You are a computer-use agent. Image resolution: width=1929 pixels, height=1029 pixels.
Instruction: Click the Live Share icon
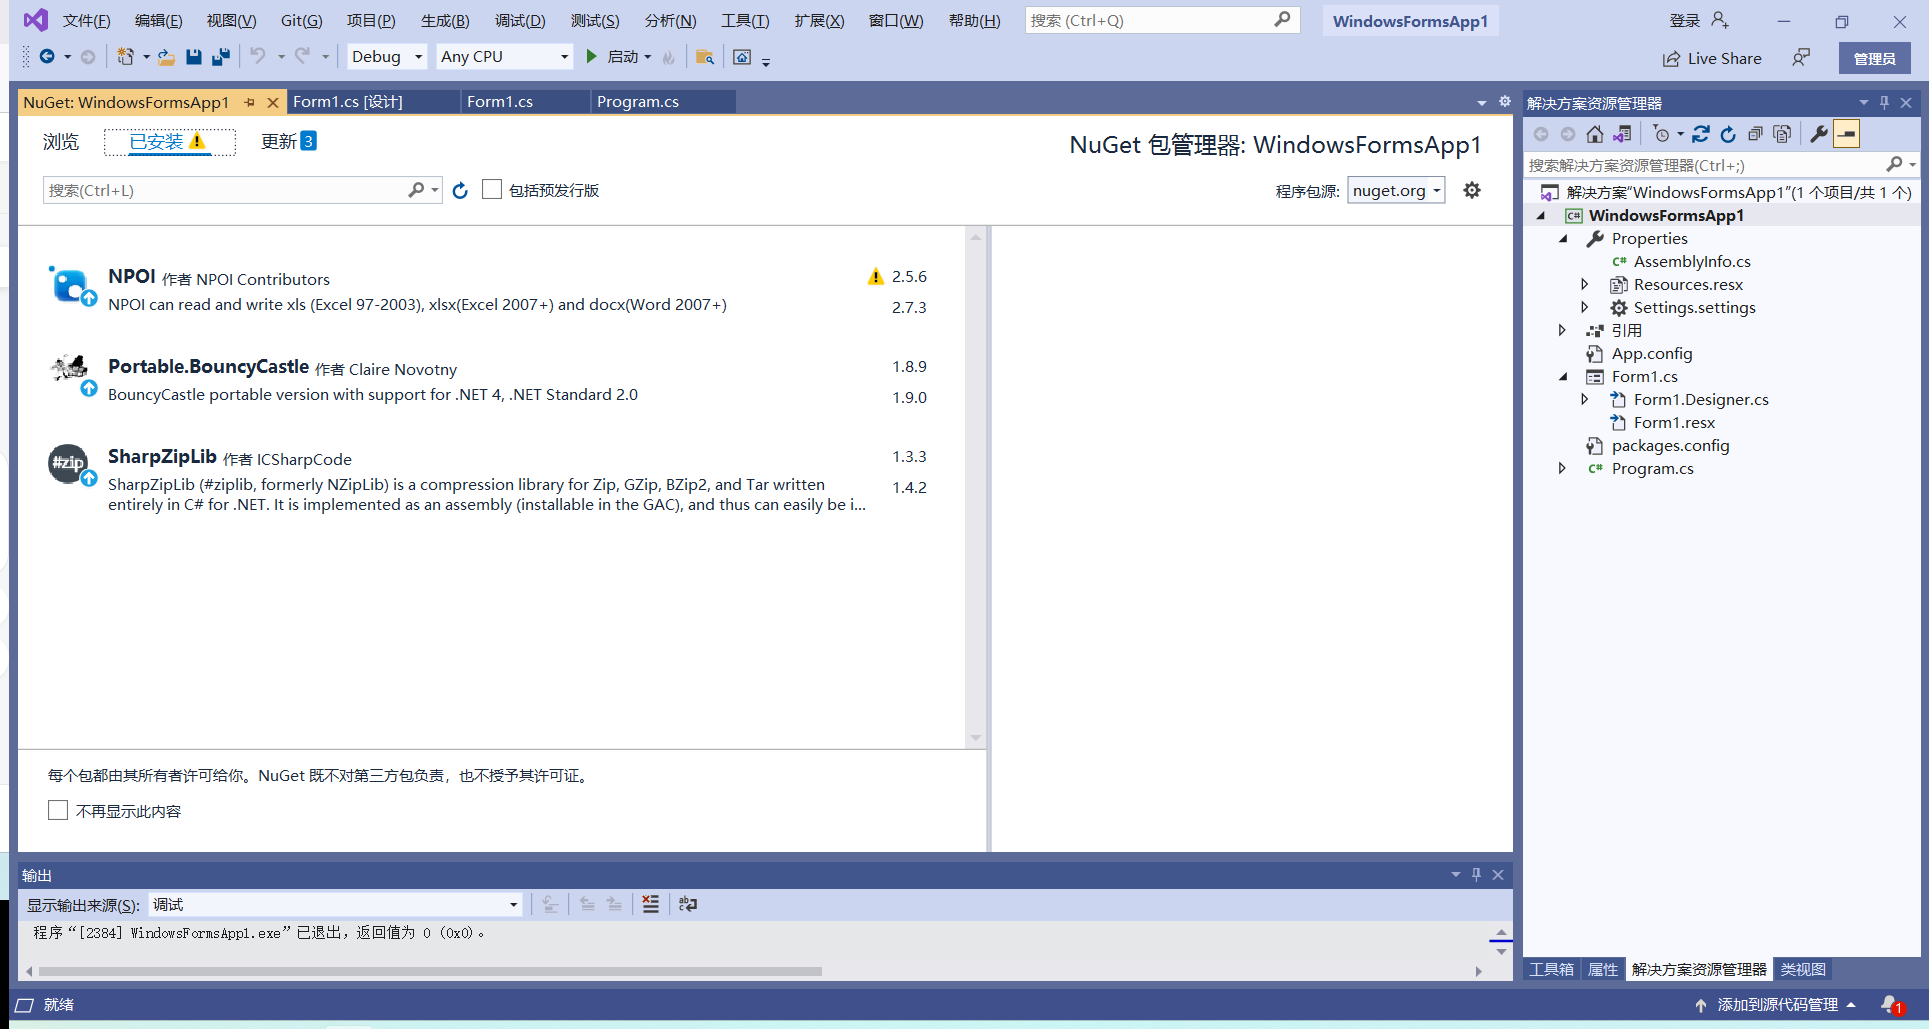(x=1671, y=59)
